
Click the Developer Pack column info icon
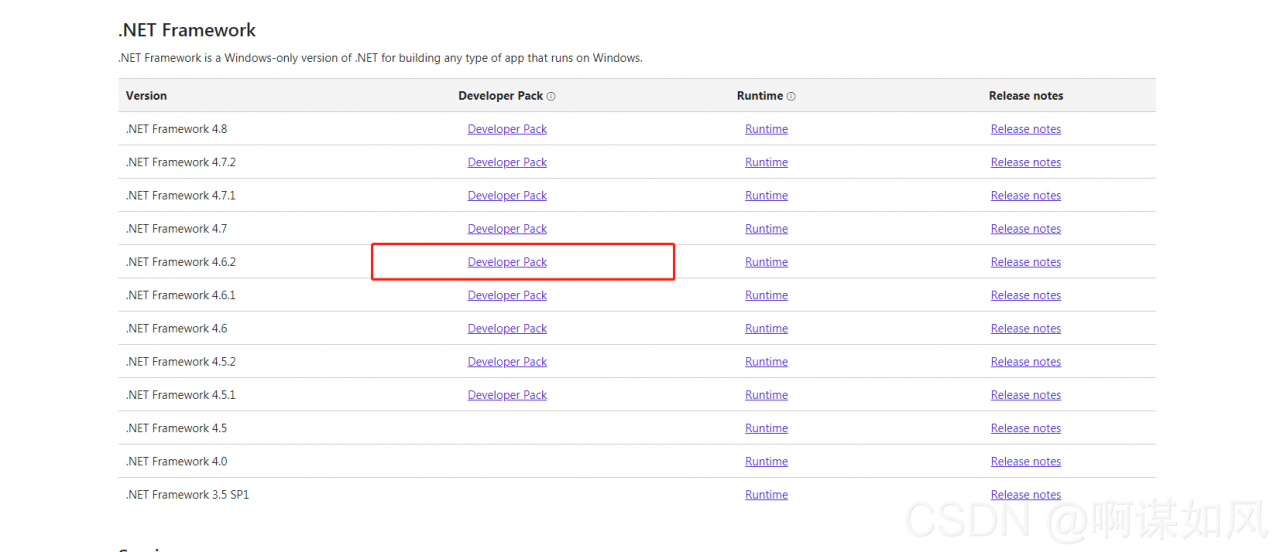coord(551,96)
